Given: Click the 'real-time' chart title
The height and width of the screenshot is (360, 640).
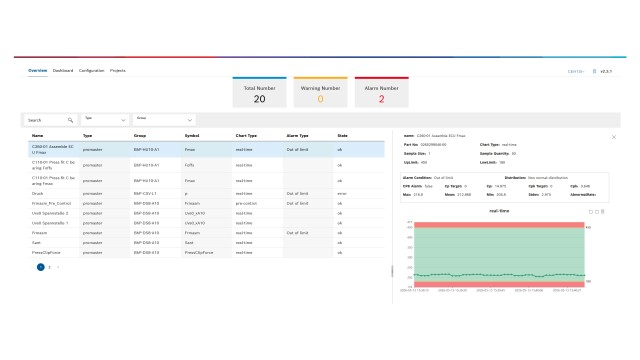Looking at the screenshot, I should click(x=499, y=211).
